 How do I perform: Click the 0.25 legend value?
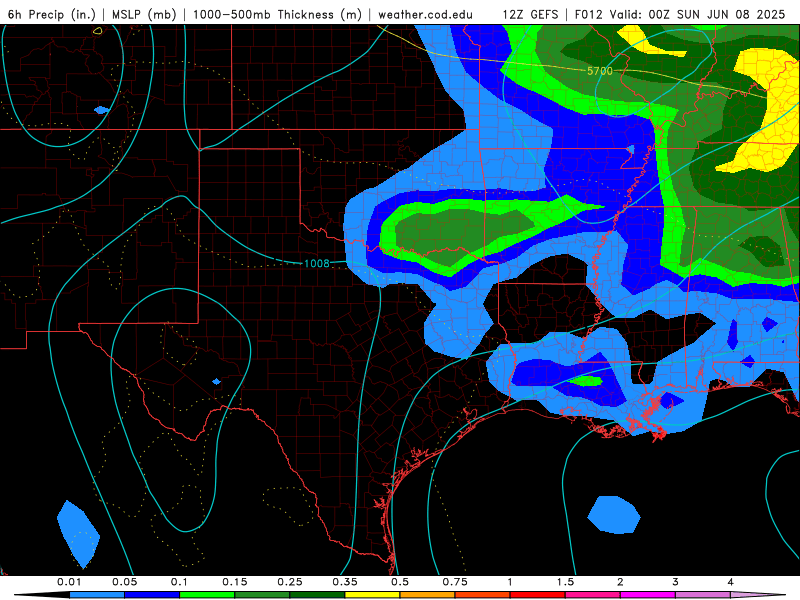(x=290, y=582)
